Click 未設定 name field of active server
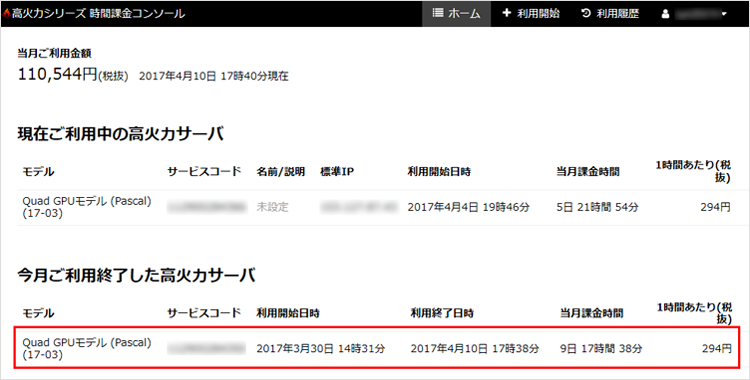This screenshot has height=380, width=750. [272, 207]
